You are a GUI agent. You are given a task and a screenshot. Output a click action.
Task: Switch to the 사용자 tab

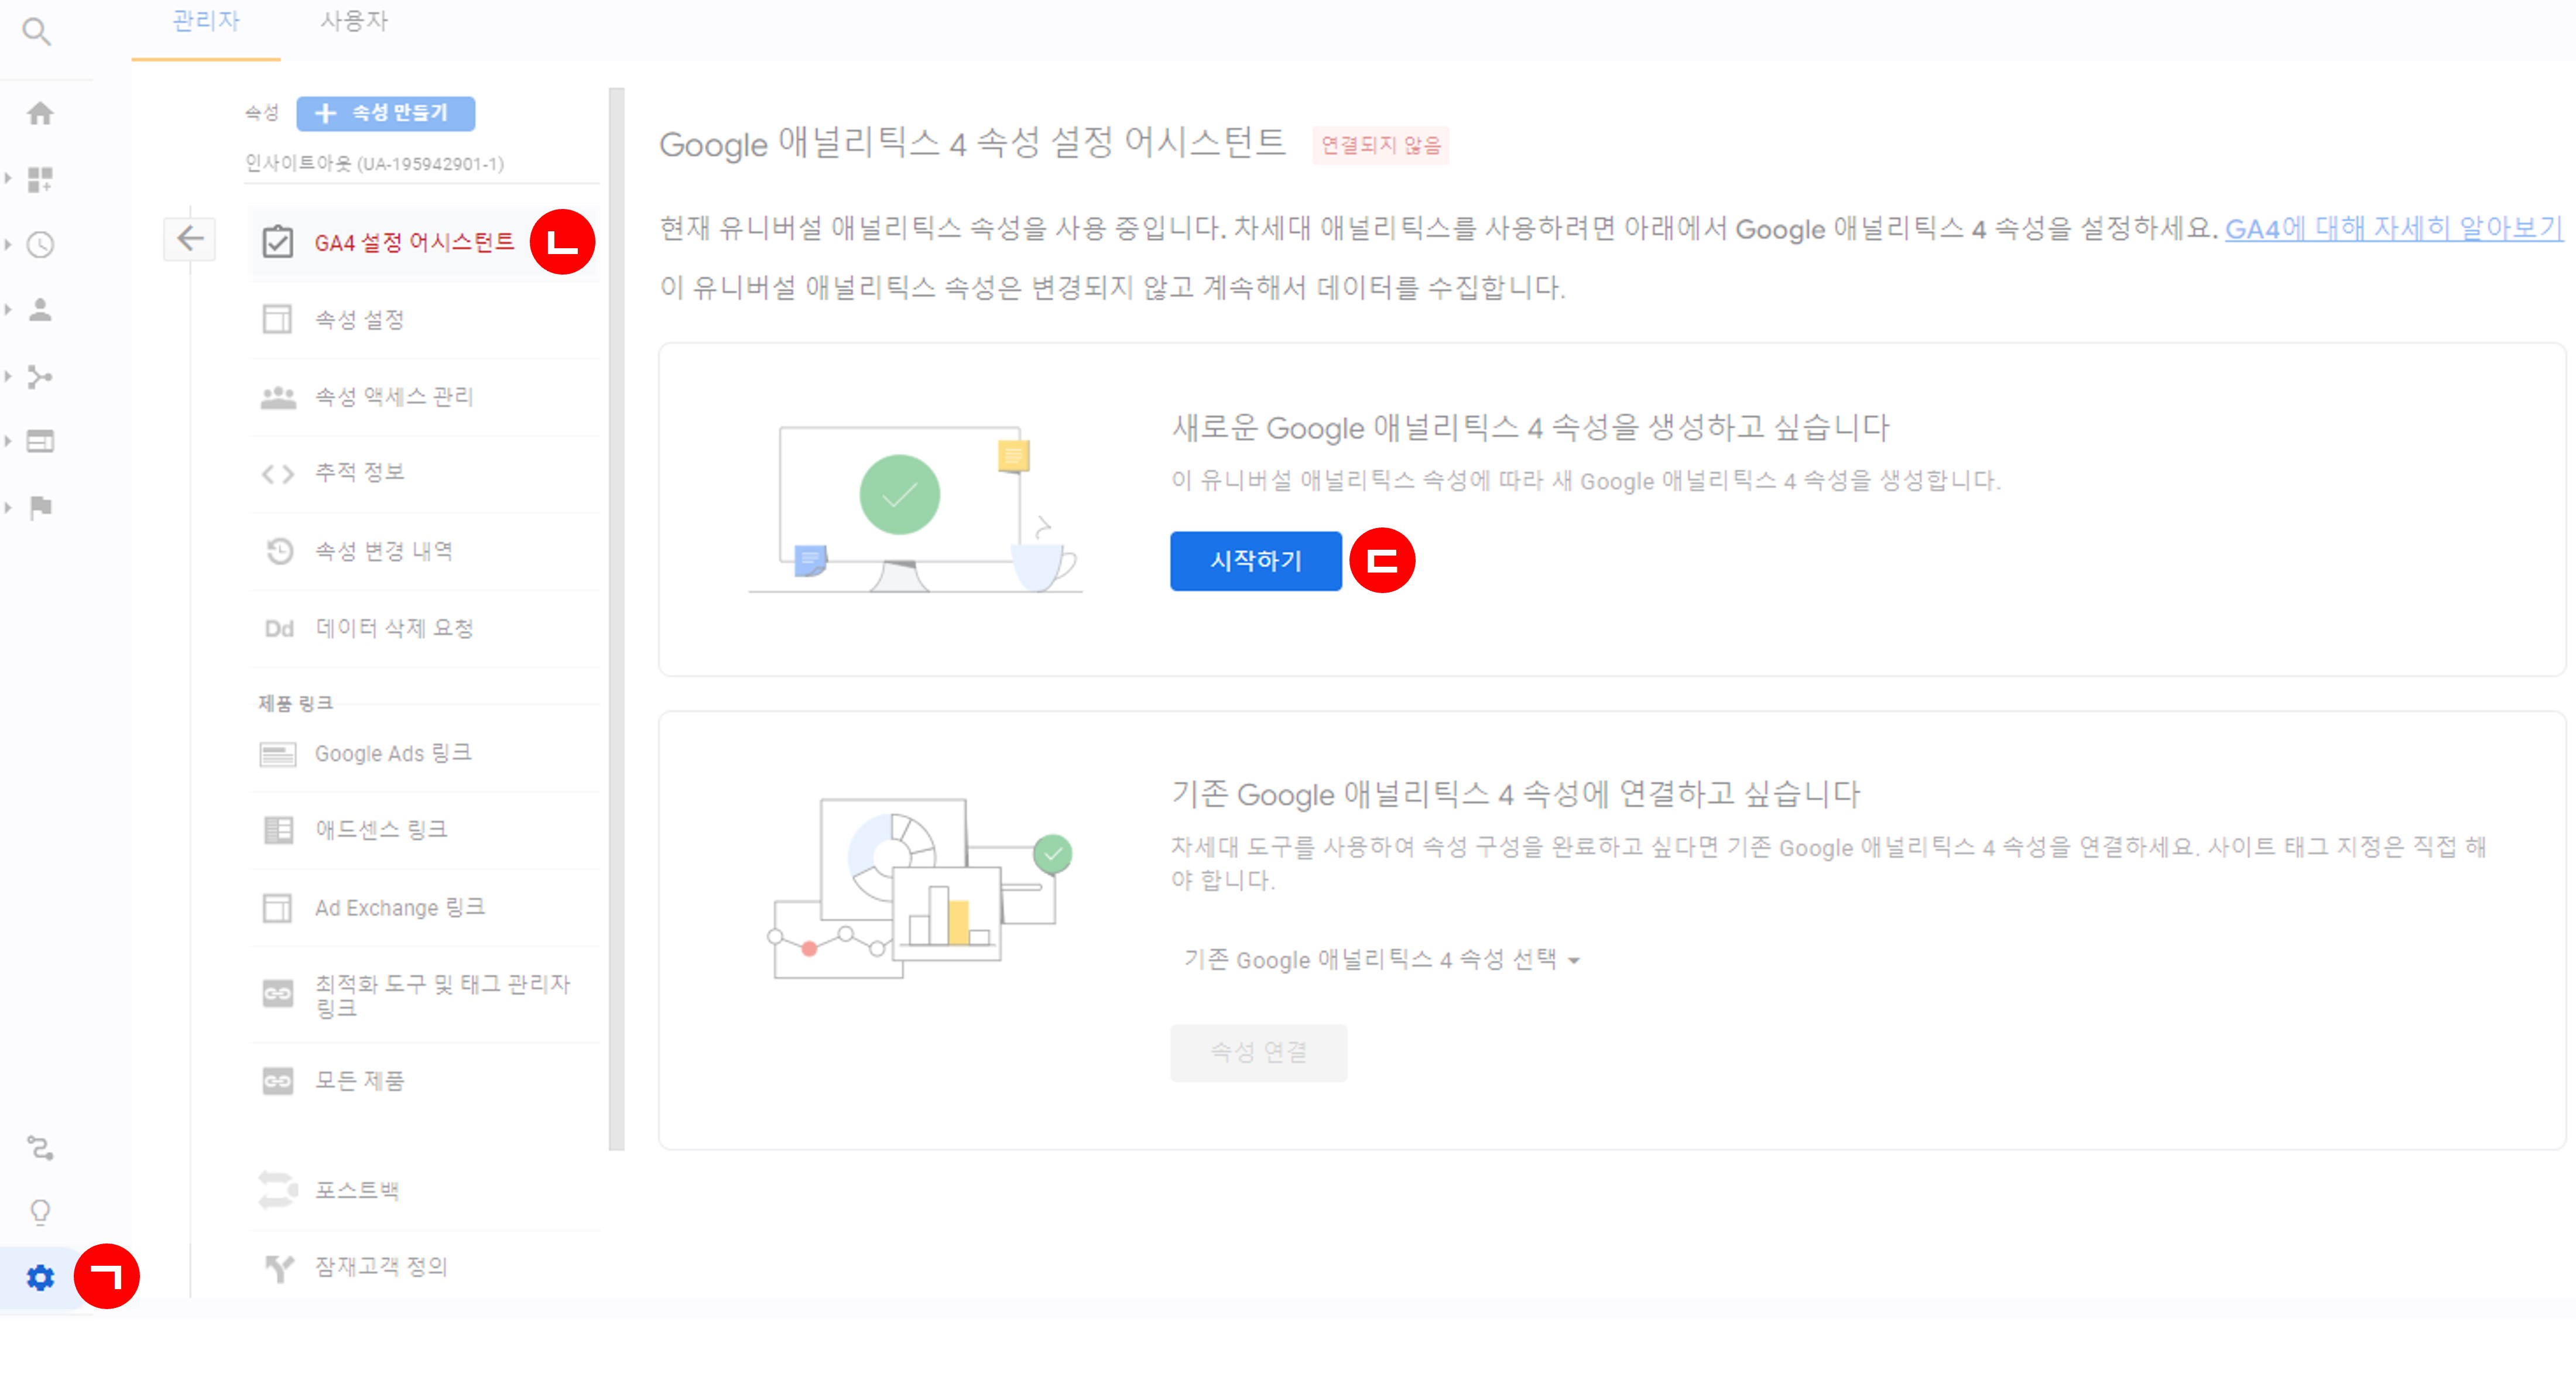pos(353,22)
